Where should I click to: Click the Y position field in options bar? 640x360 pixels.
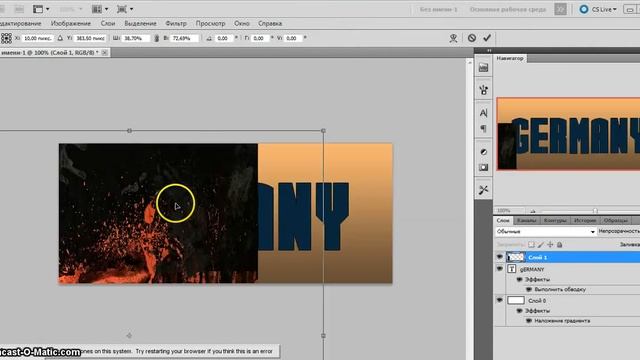[90, 38]
